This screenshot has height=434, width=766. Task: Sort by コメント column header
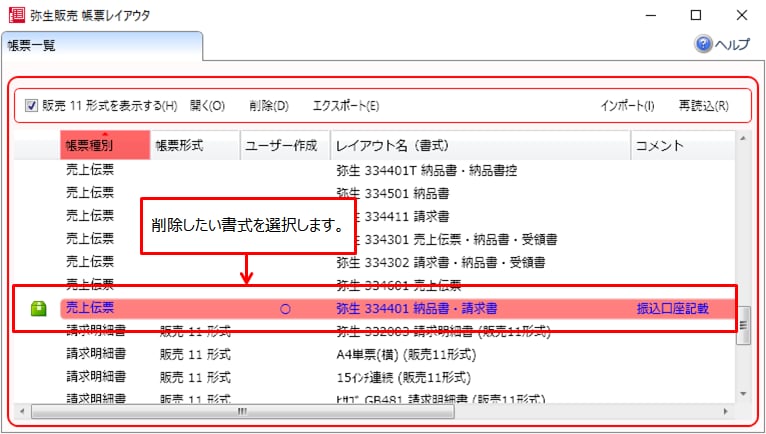pos(682,145)
